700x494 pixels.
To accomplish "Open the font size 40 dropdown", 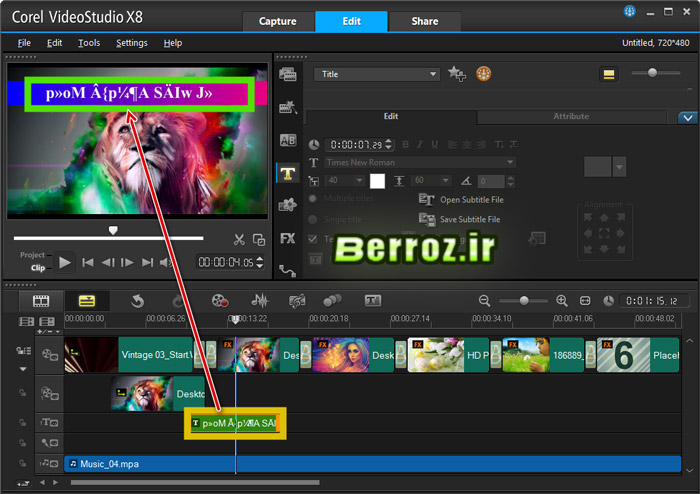I will pos(359,181).
